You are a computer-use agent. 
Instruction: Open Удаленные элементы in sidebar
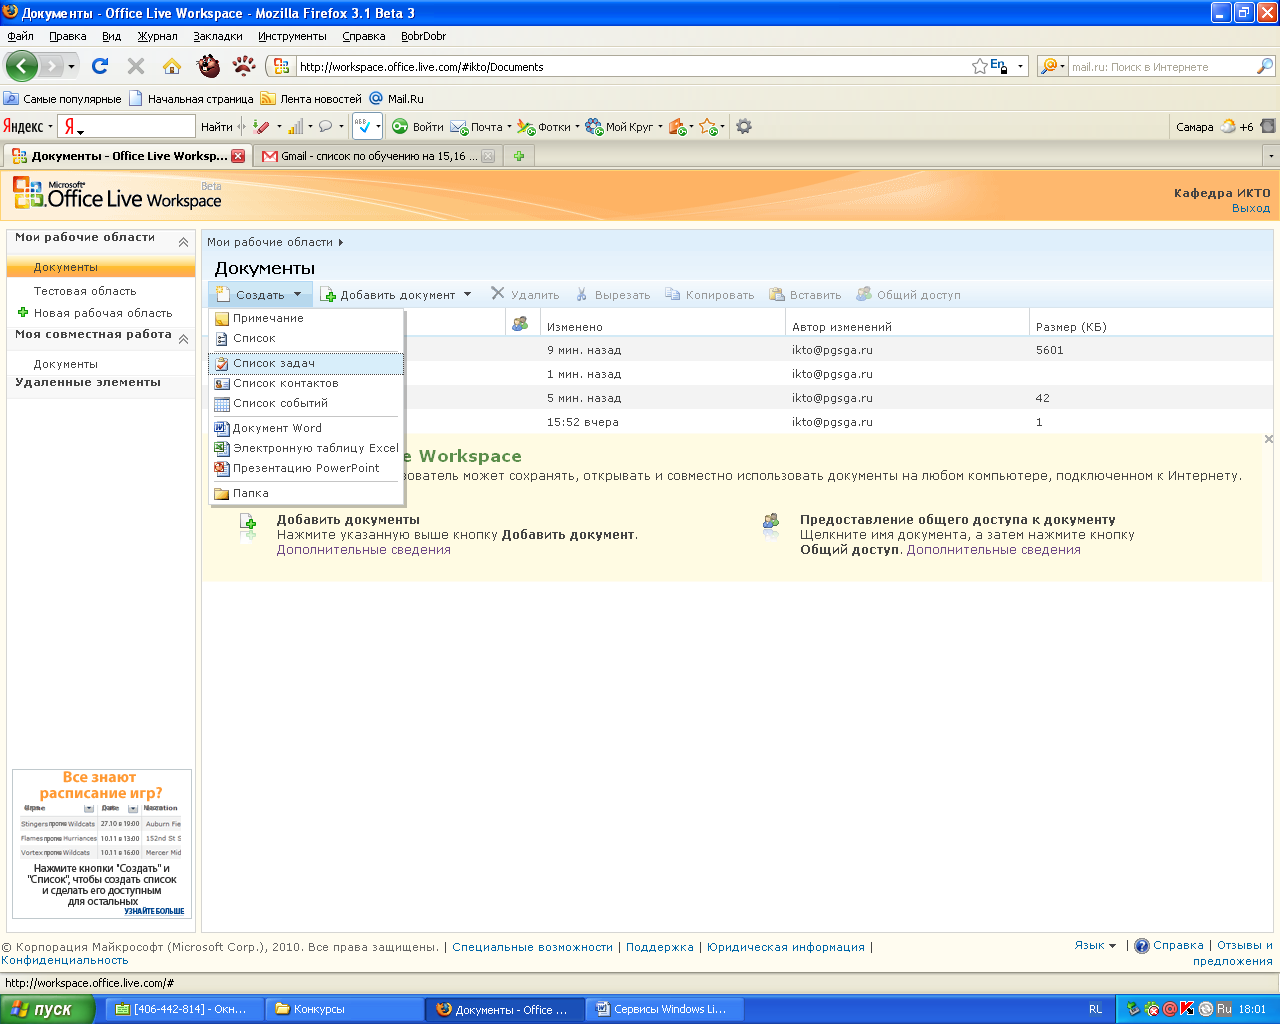click(x=88, y=382)
